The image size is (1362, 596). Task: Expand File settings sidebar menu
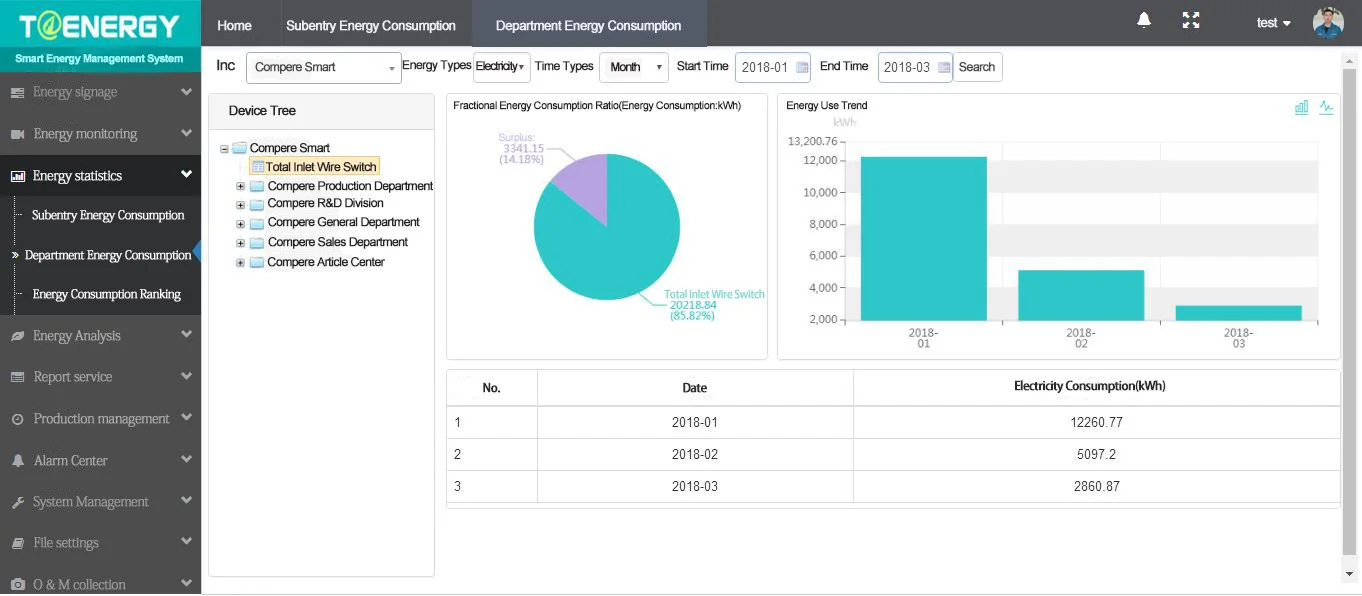(100, 542)
